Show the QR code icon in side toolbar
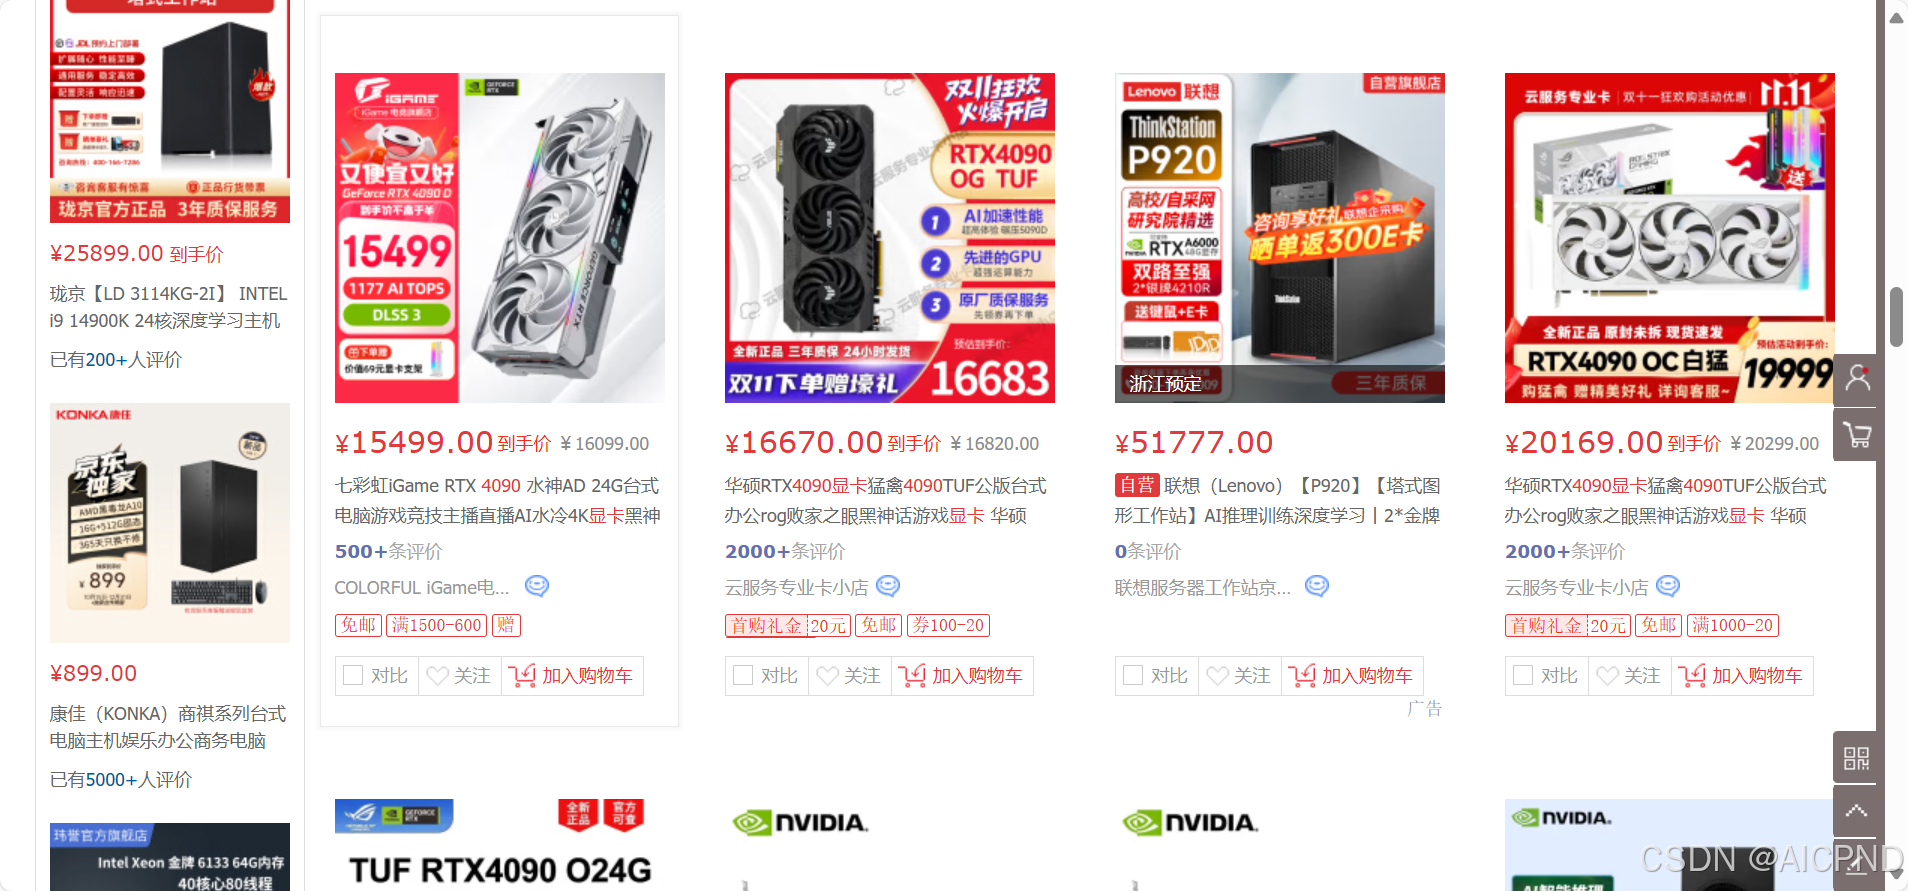 click(x=1856, y=758)
